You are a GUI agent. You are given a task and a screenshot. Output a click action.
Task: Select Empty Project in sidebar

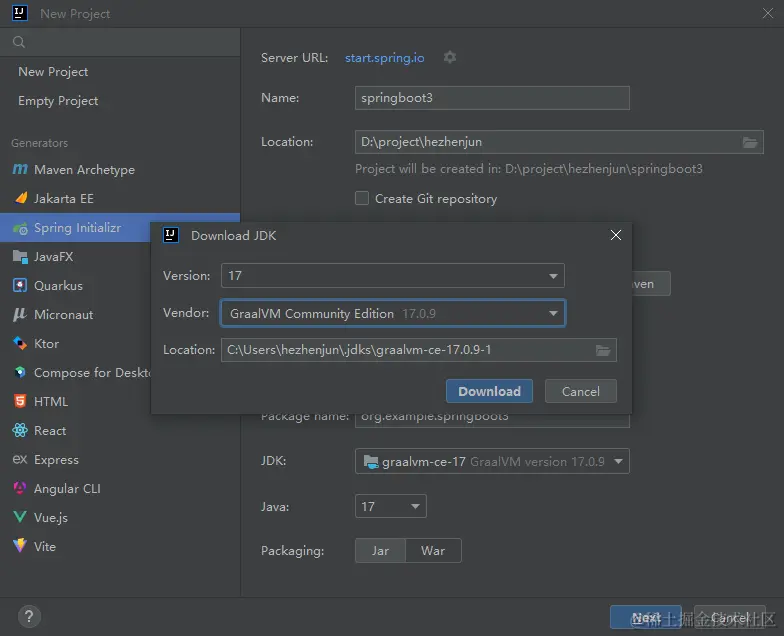(x=58, y=100)
